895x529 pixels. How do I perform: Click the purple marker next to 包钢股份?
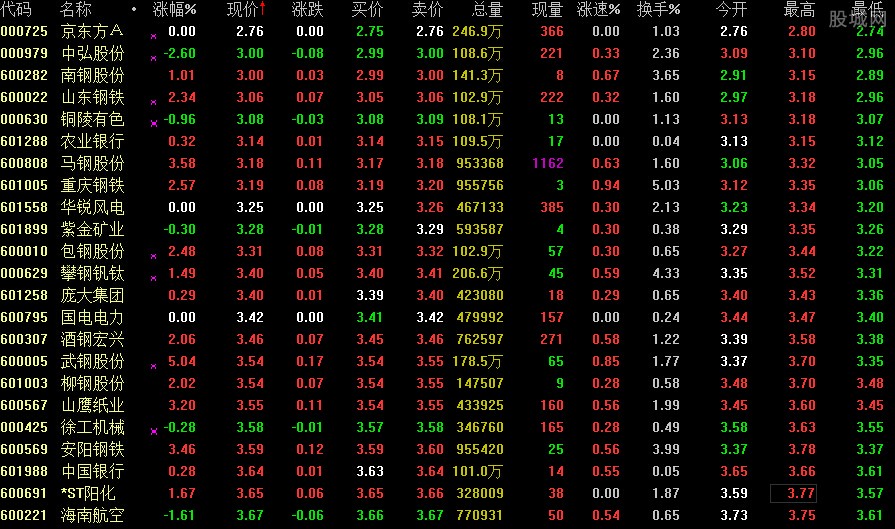pyautogui.click(x=154, y=256)
